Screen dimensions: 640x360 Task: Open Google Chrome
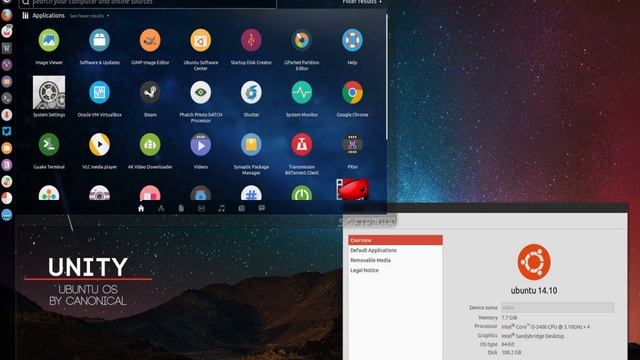pyautogui.click(x=352, y=93)
